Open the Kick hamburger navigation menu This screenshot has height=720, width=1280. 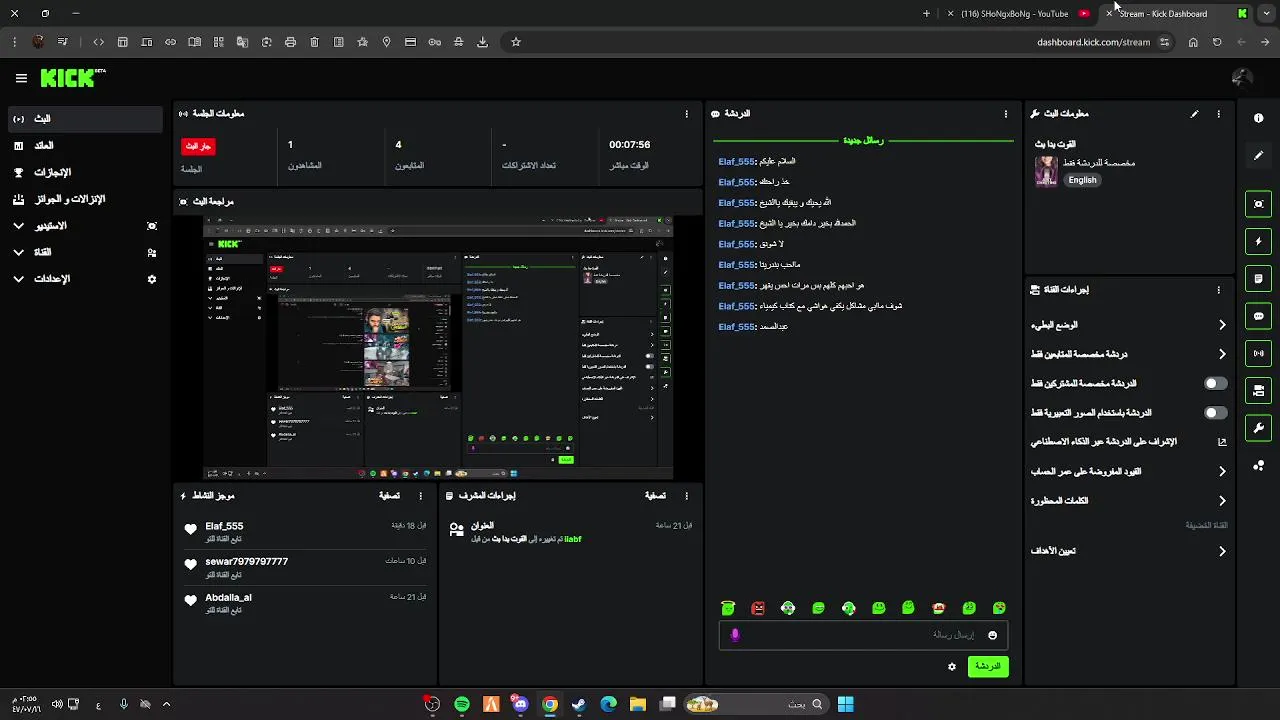21,78
